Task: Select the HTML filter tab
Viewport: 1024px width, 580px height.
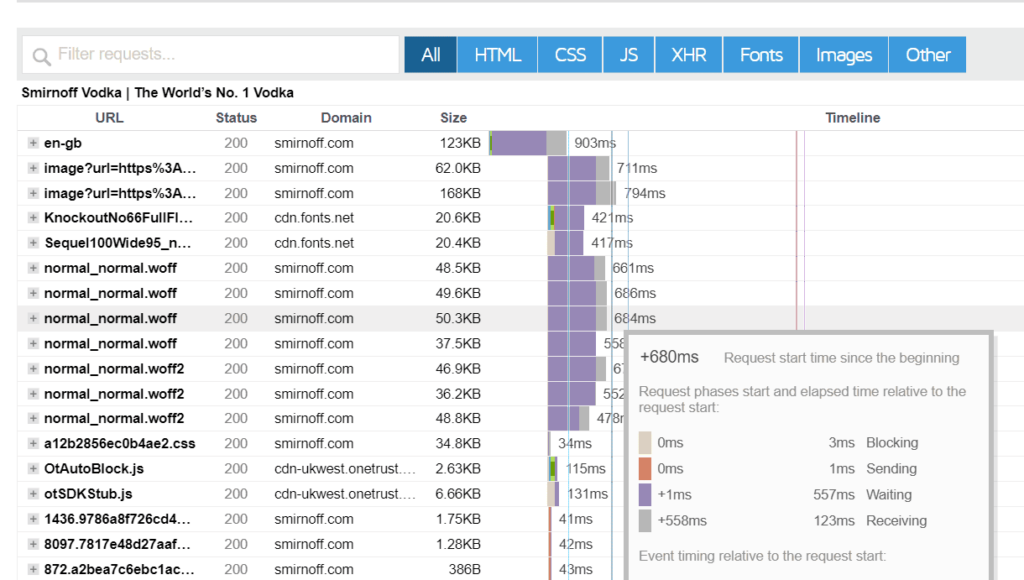Action: click(x=497, y=55)
